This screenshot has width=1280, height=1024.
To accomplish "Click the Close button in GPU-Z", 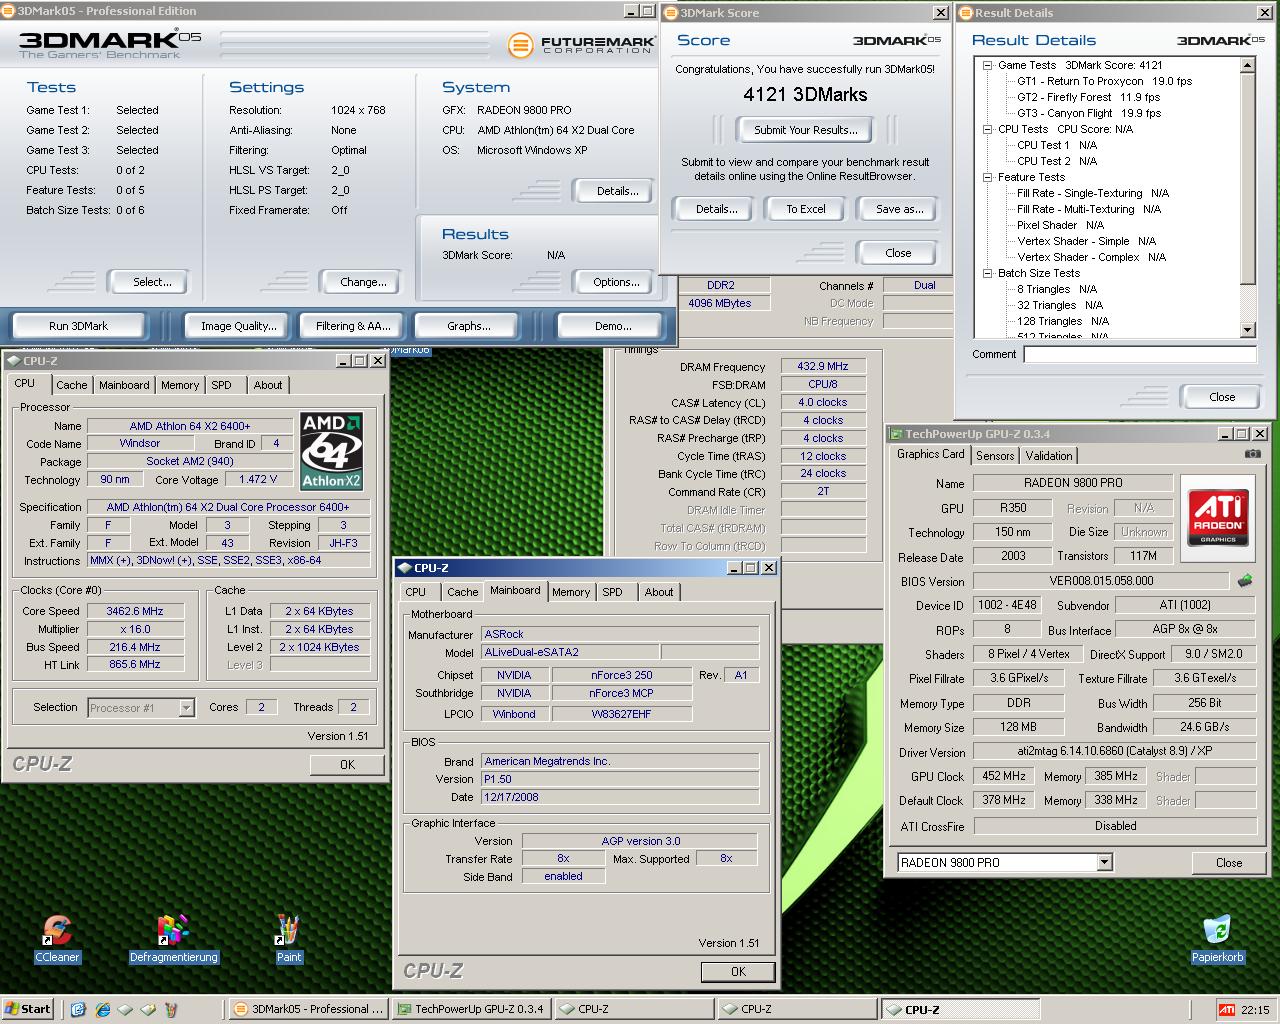I will 1229,862.
